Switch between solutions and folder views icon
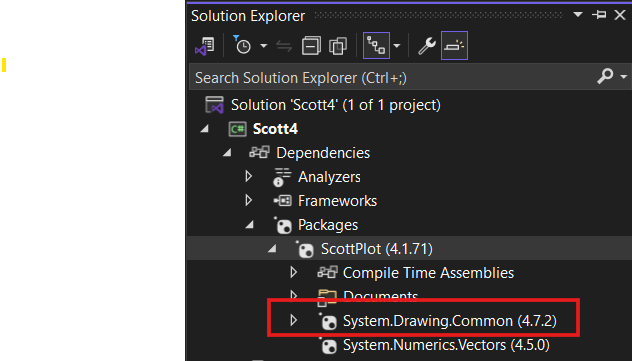 coord(205,46)
